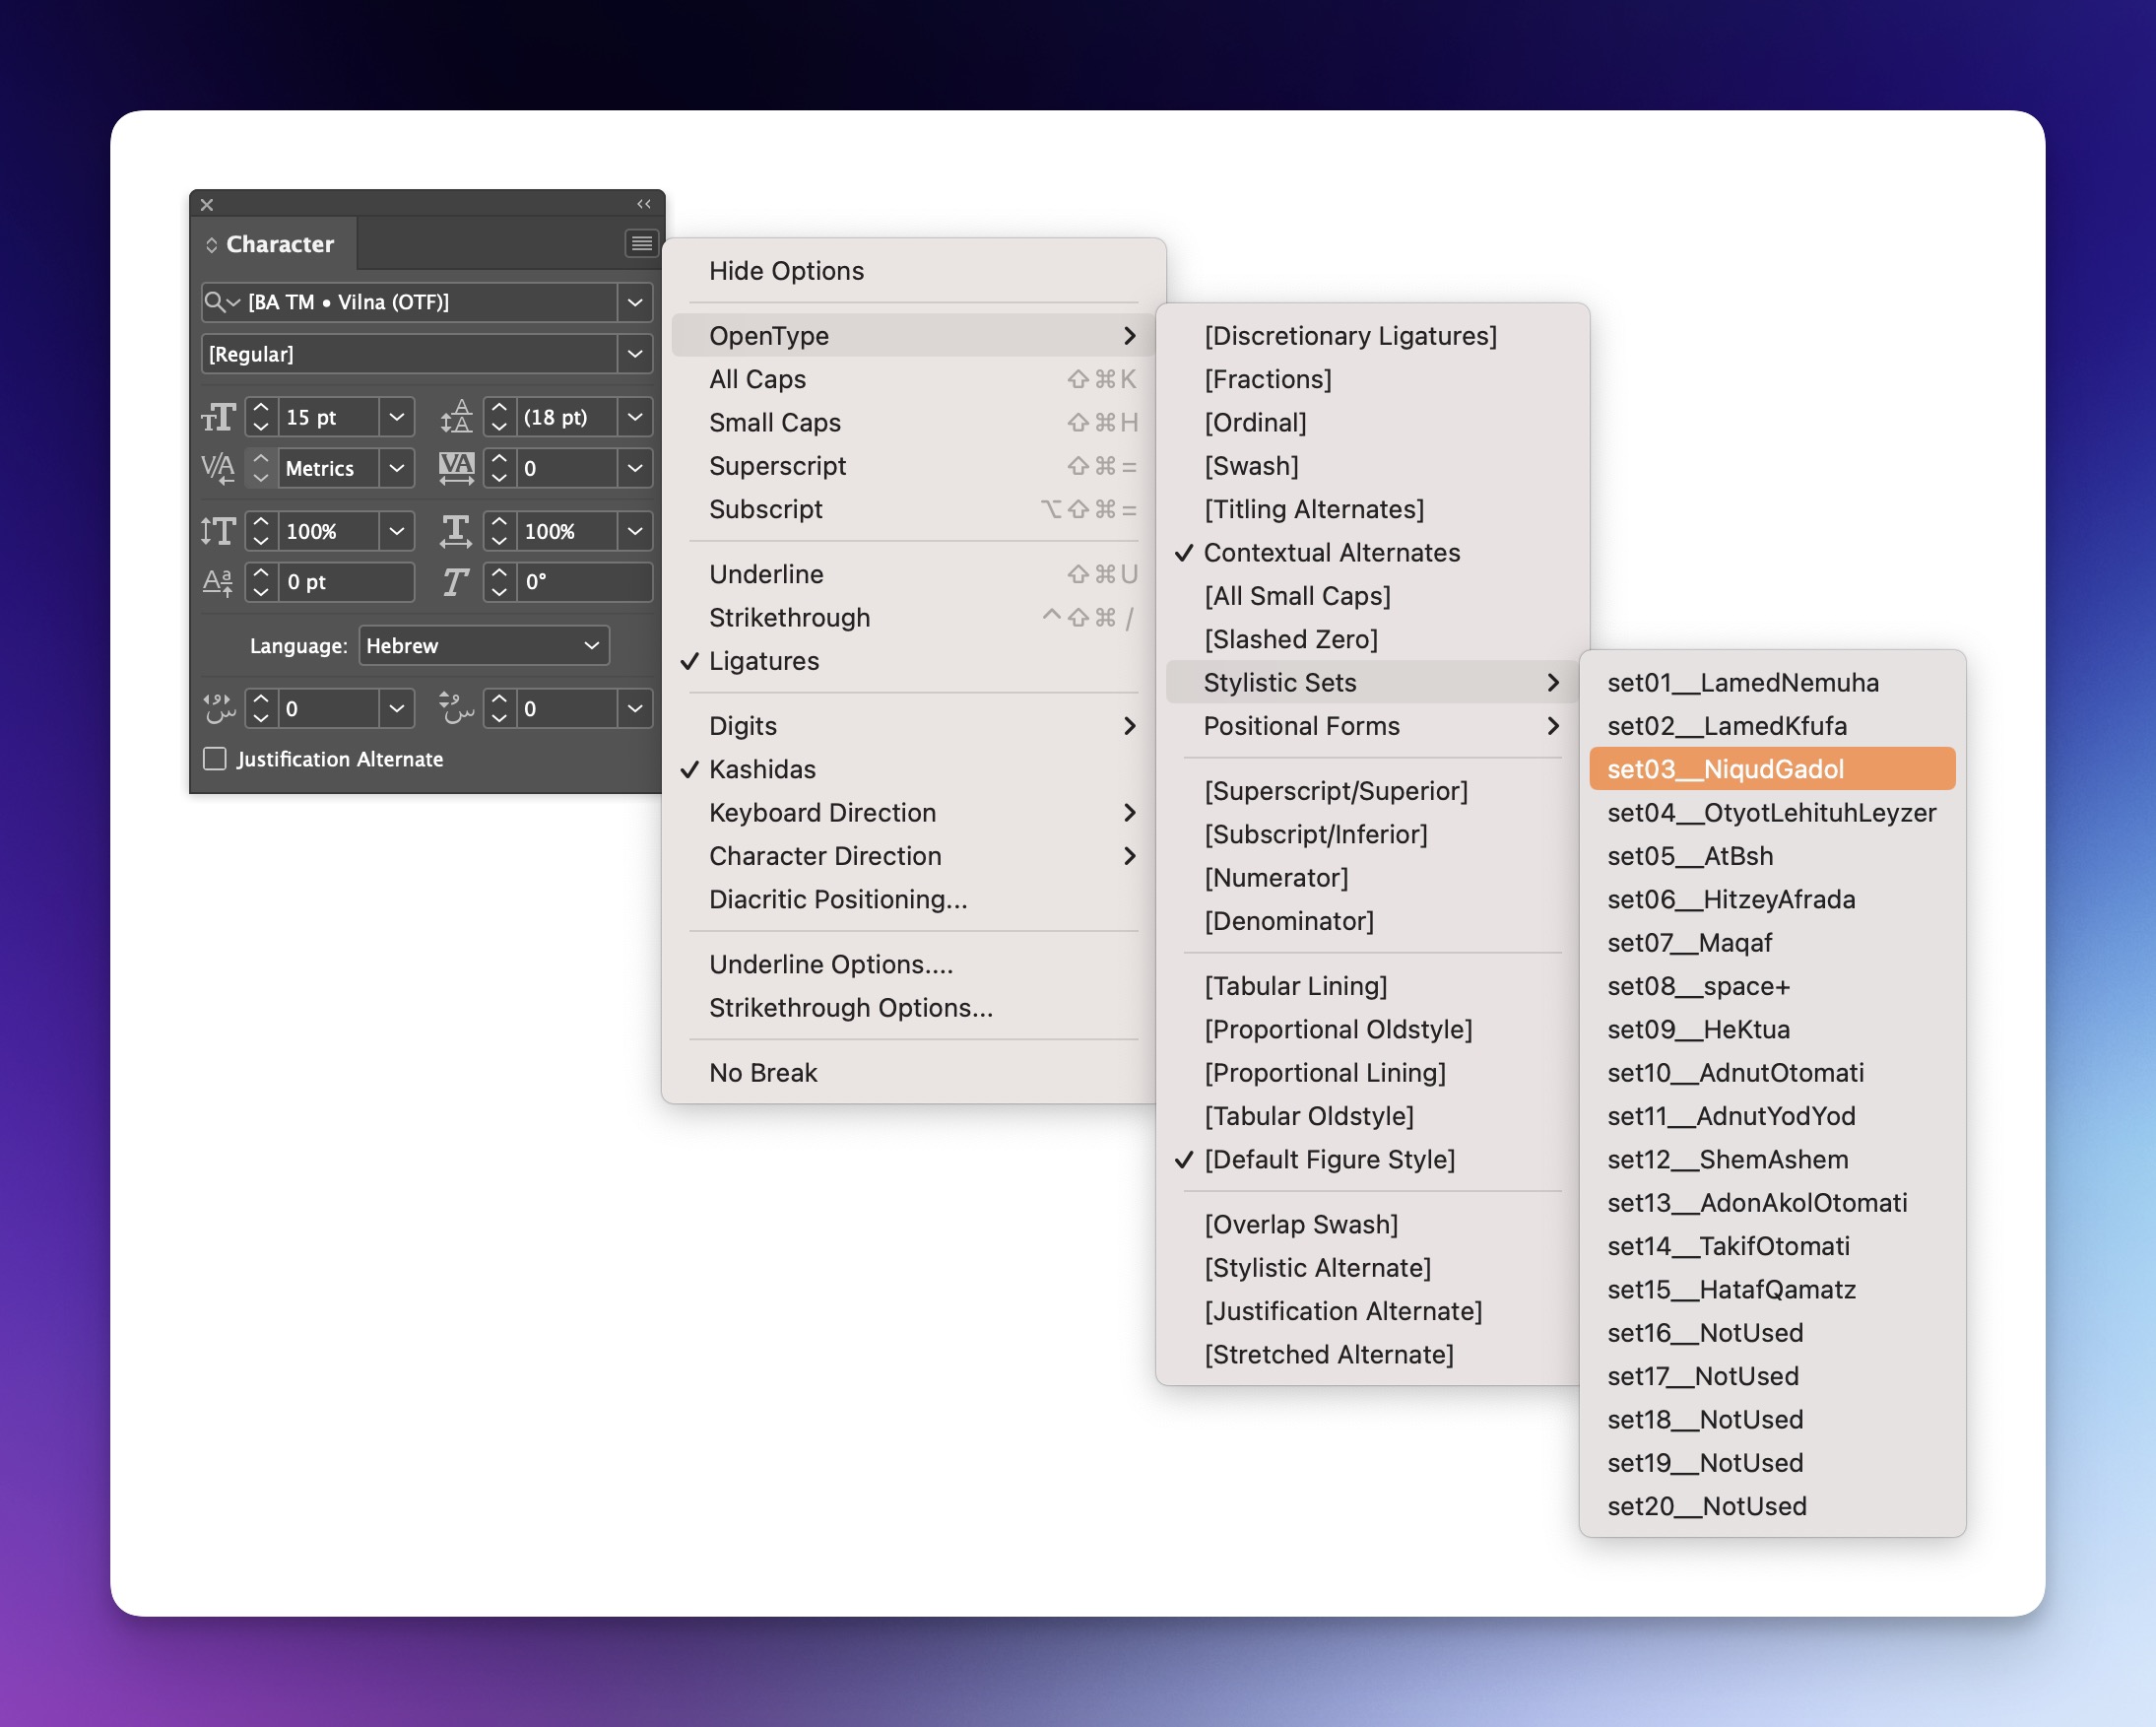Image resolution: width=2156 pixels, height=1727 pixels.
Task: Open the Language Hebrew dropdown
Action: coord(484,646)
